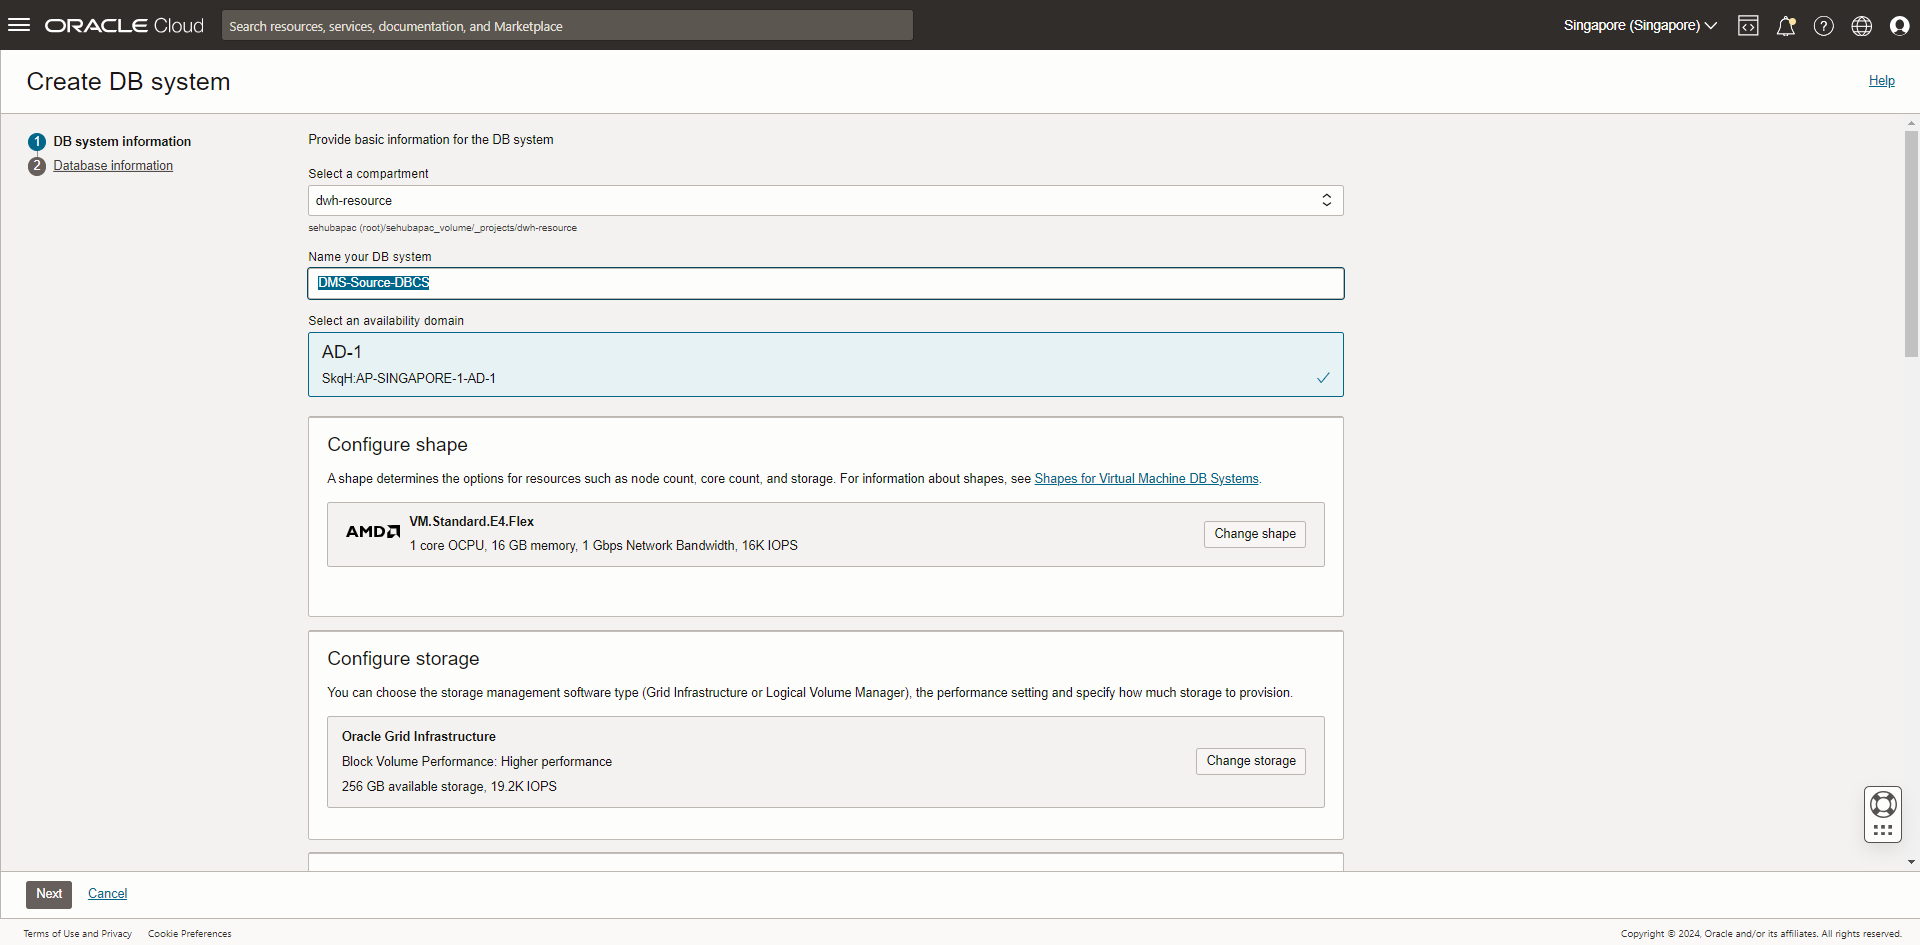Screen dimensions: 1920x945
Task: Open the compartment dropdown dwh-resource
Action: (825, 201)
